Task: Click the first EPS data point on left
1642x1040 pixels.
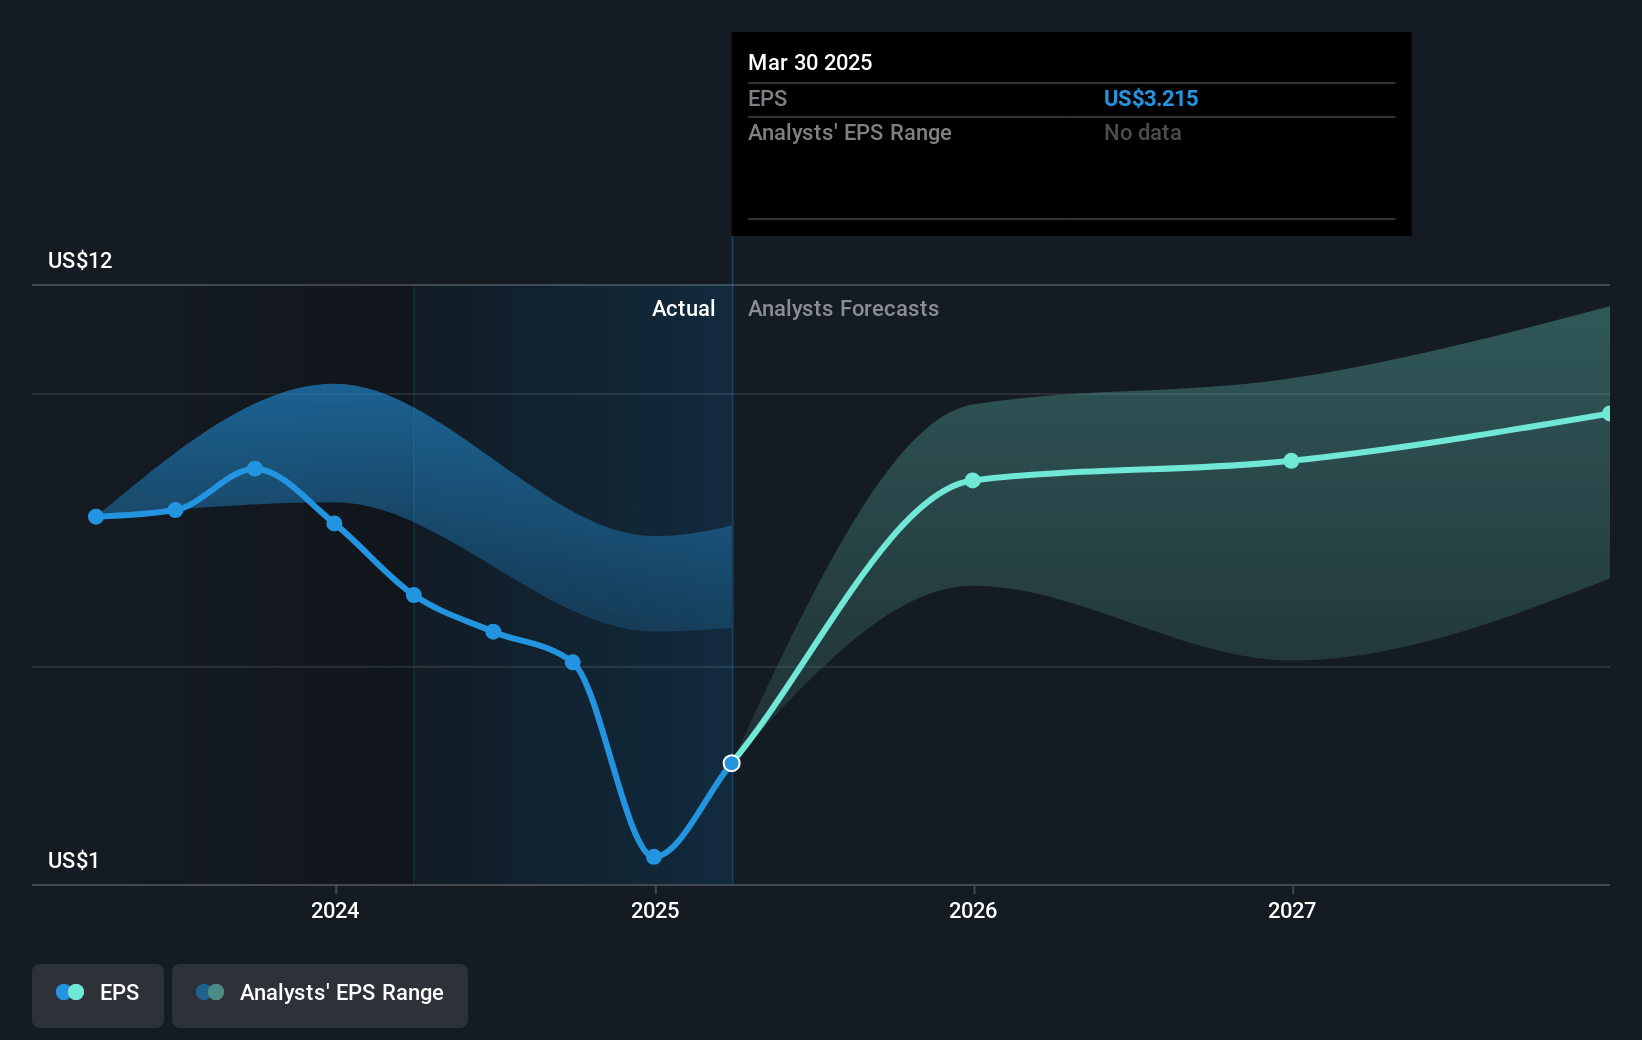Action: [x=96, y=517]
